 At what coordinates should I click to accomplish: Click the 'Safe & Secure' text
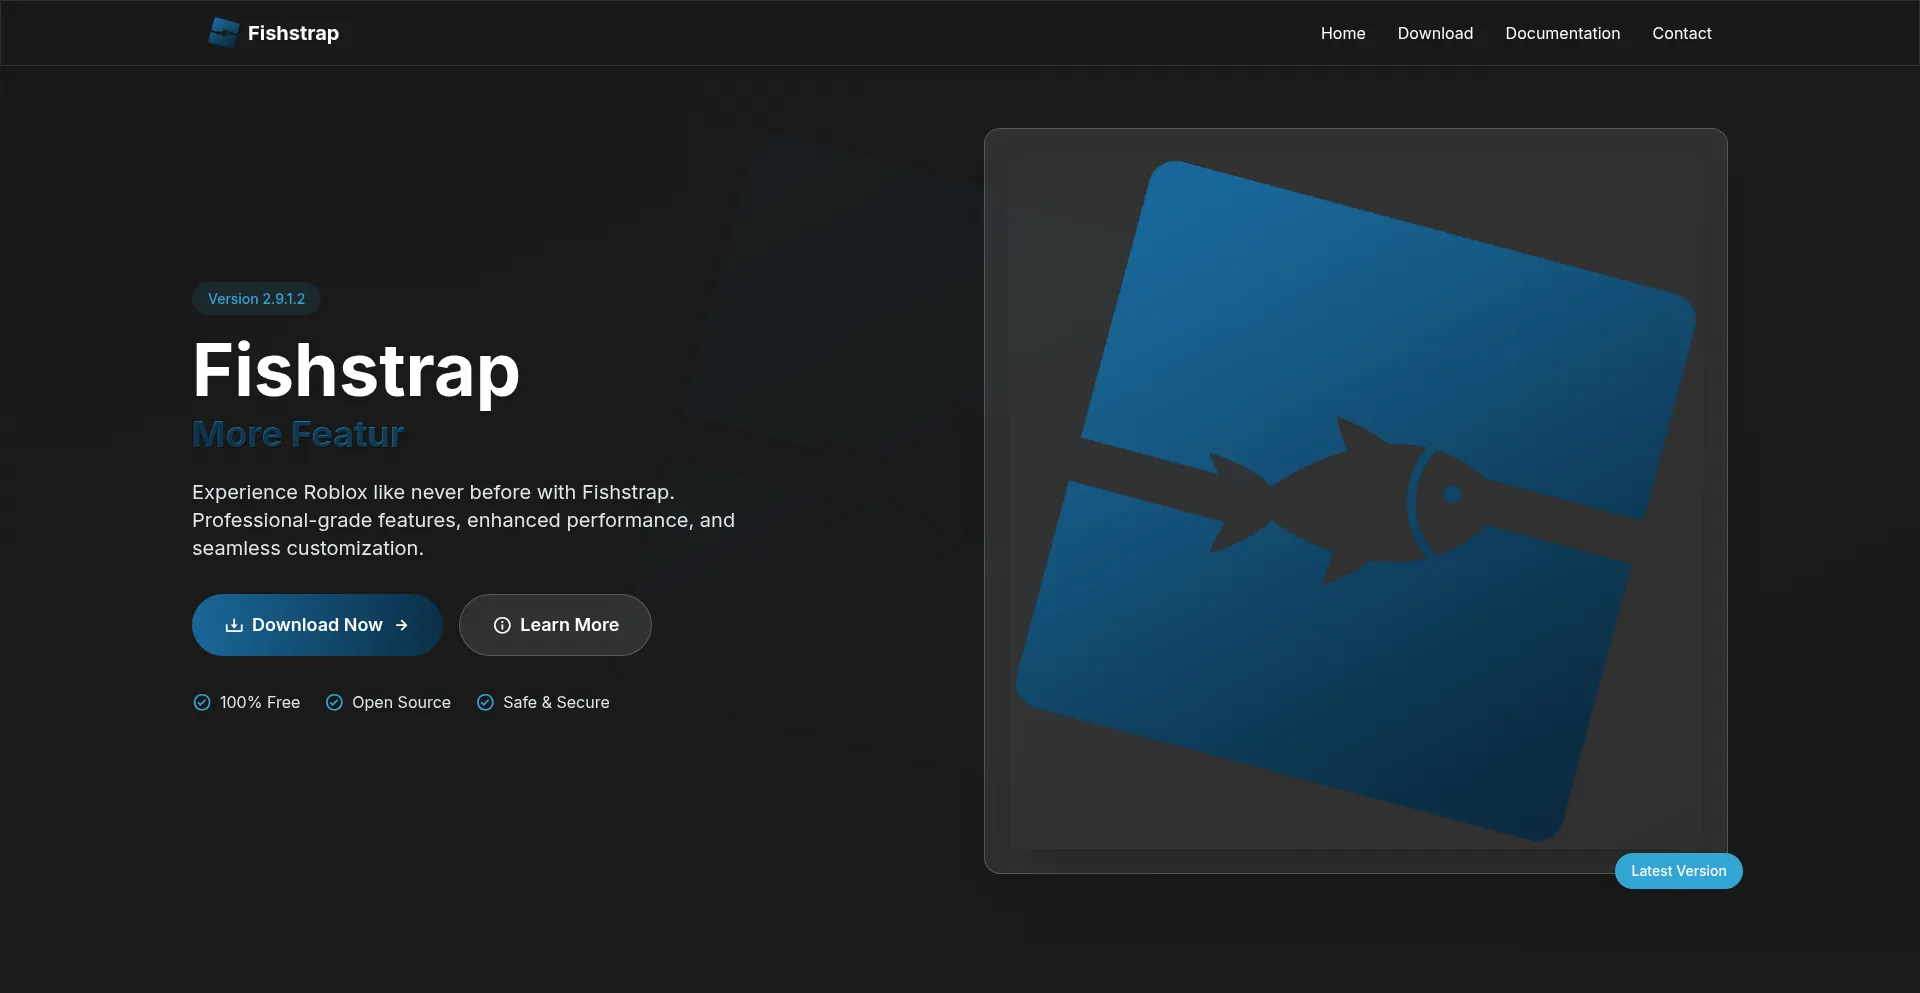556,702
